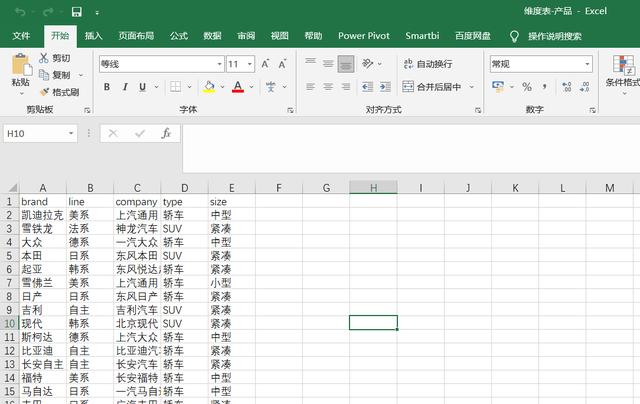Screen dimensions: 640x404
Task: Open the Paste options dropdown arrow
Action: [22, 93]
